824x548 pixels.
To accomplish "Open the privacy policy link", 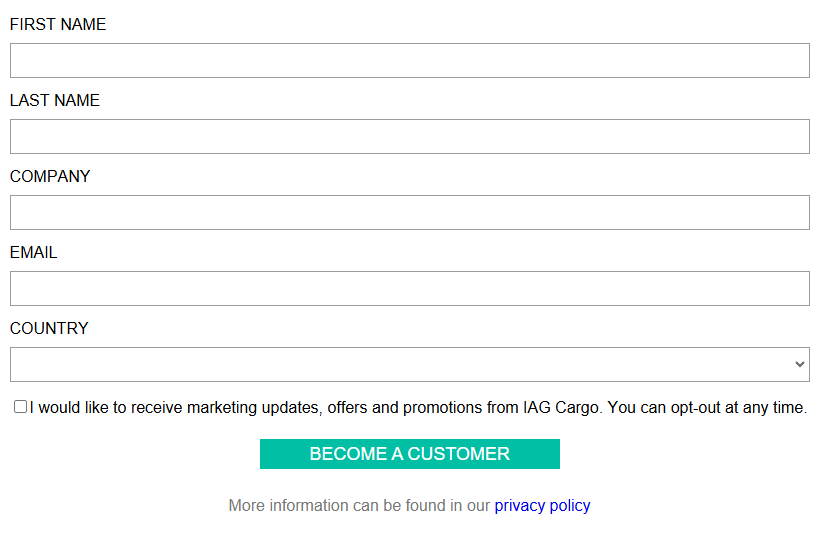I will (x=542, y=506).
